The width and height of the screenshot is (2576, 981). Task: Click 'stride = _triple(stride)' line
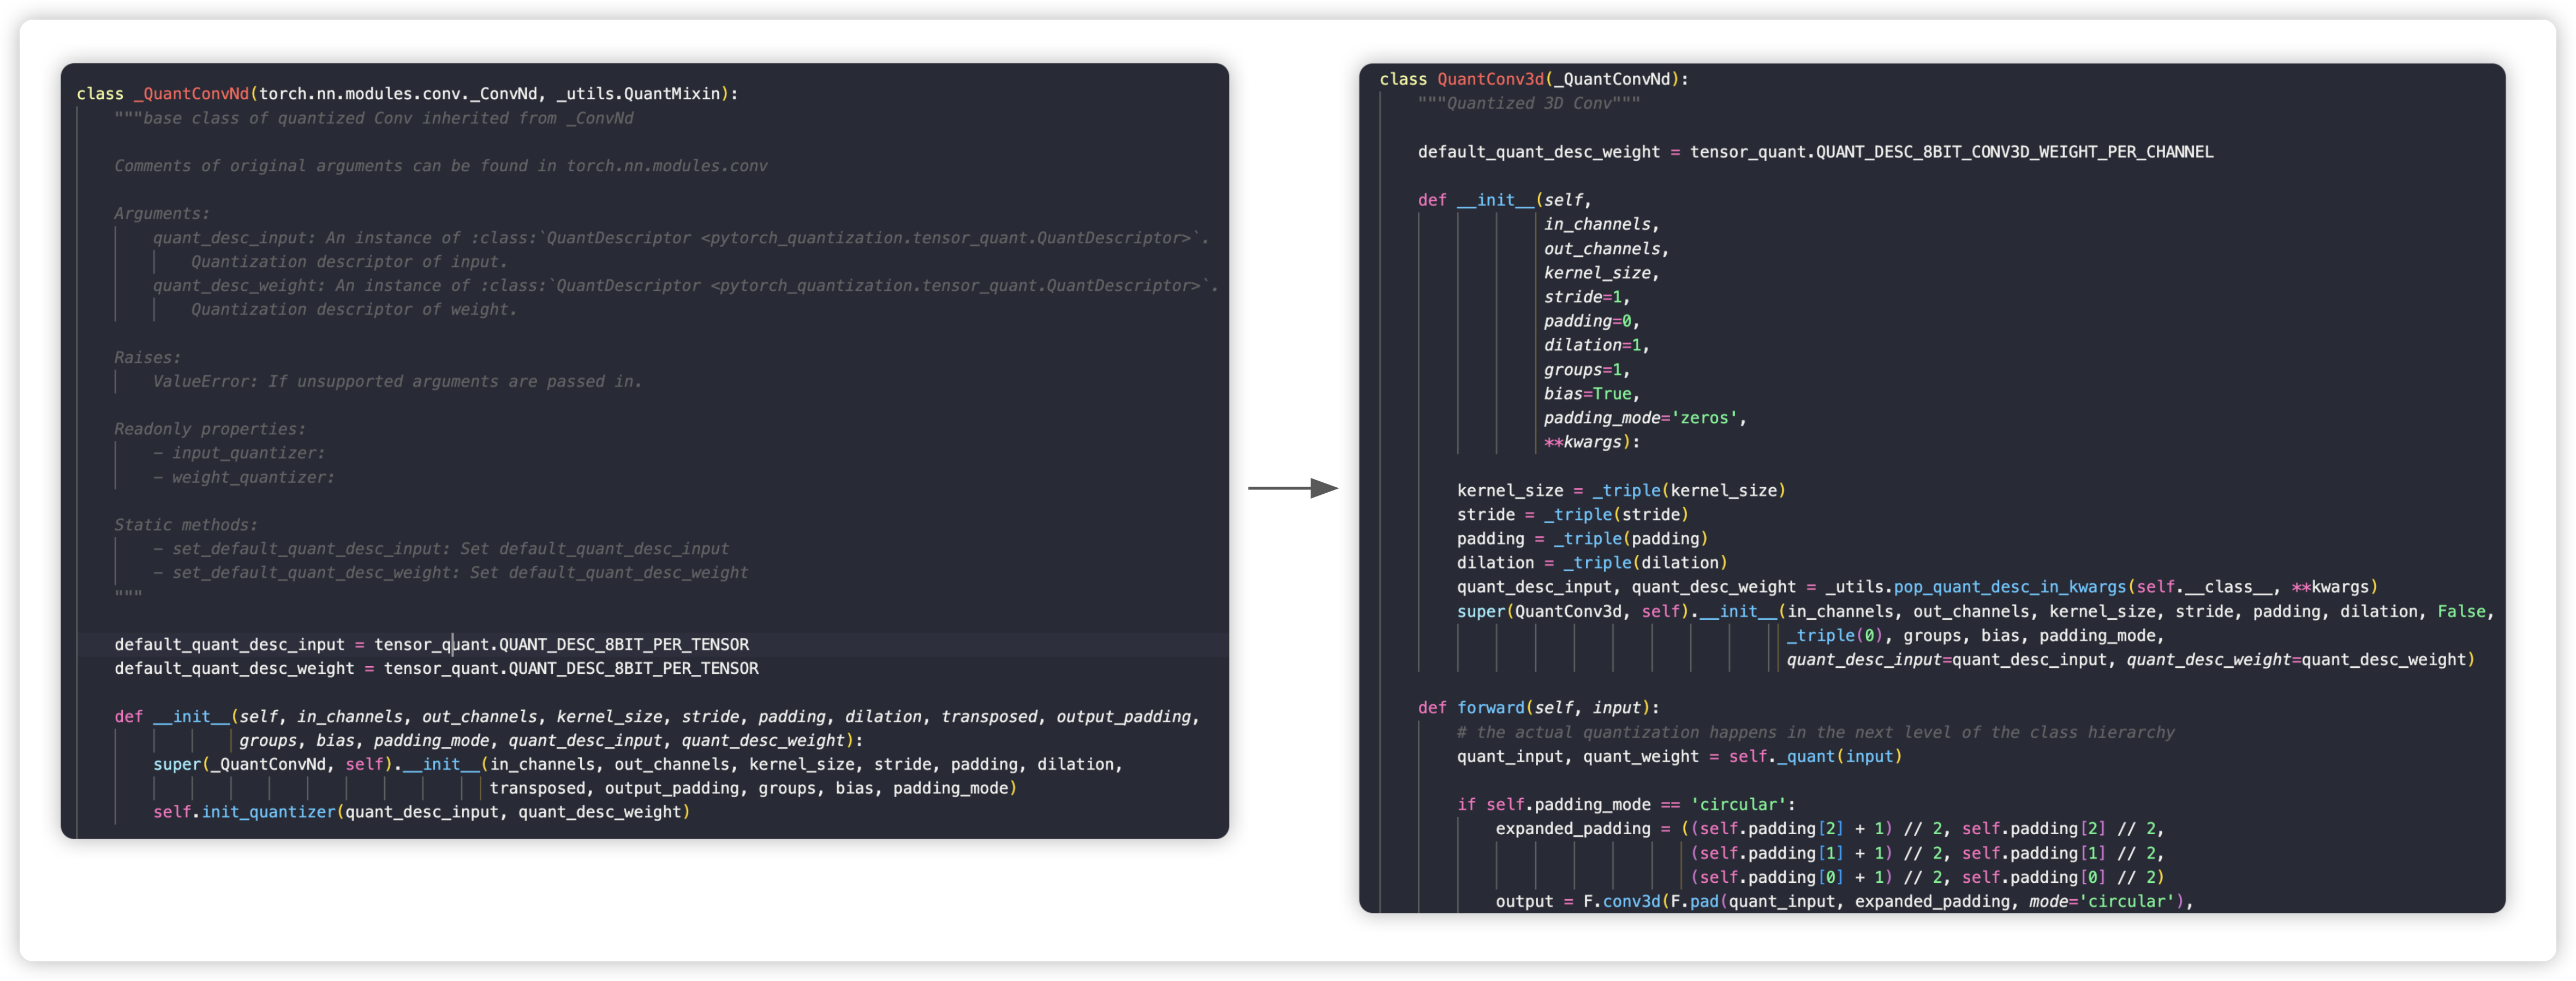click(1573, 515)
